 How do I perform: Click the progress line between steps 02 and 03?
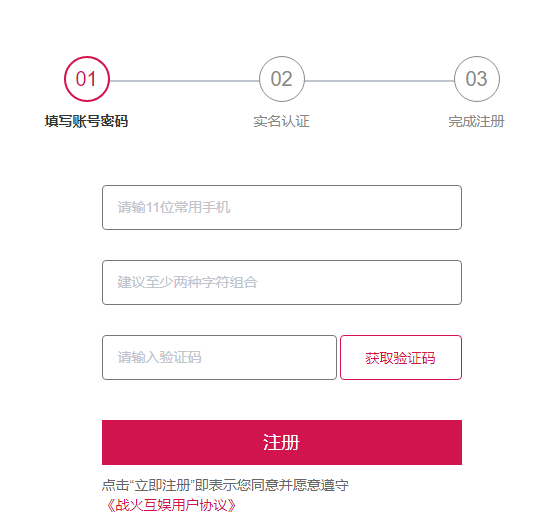point(379,81)
